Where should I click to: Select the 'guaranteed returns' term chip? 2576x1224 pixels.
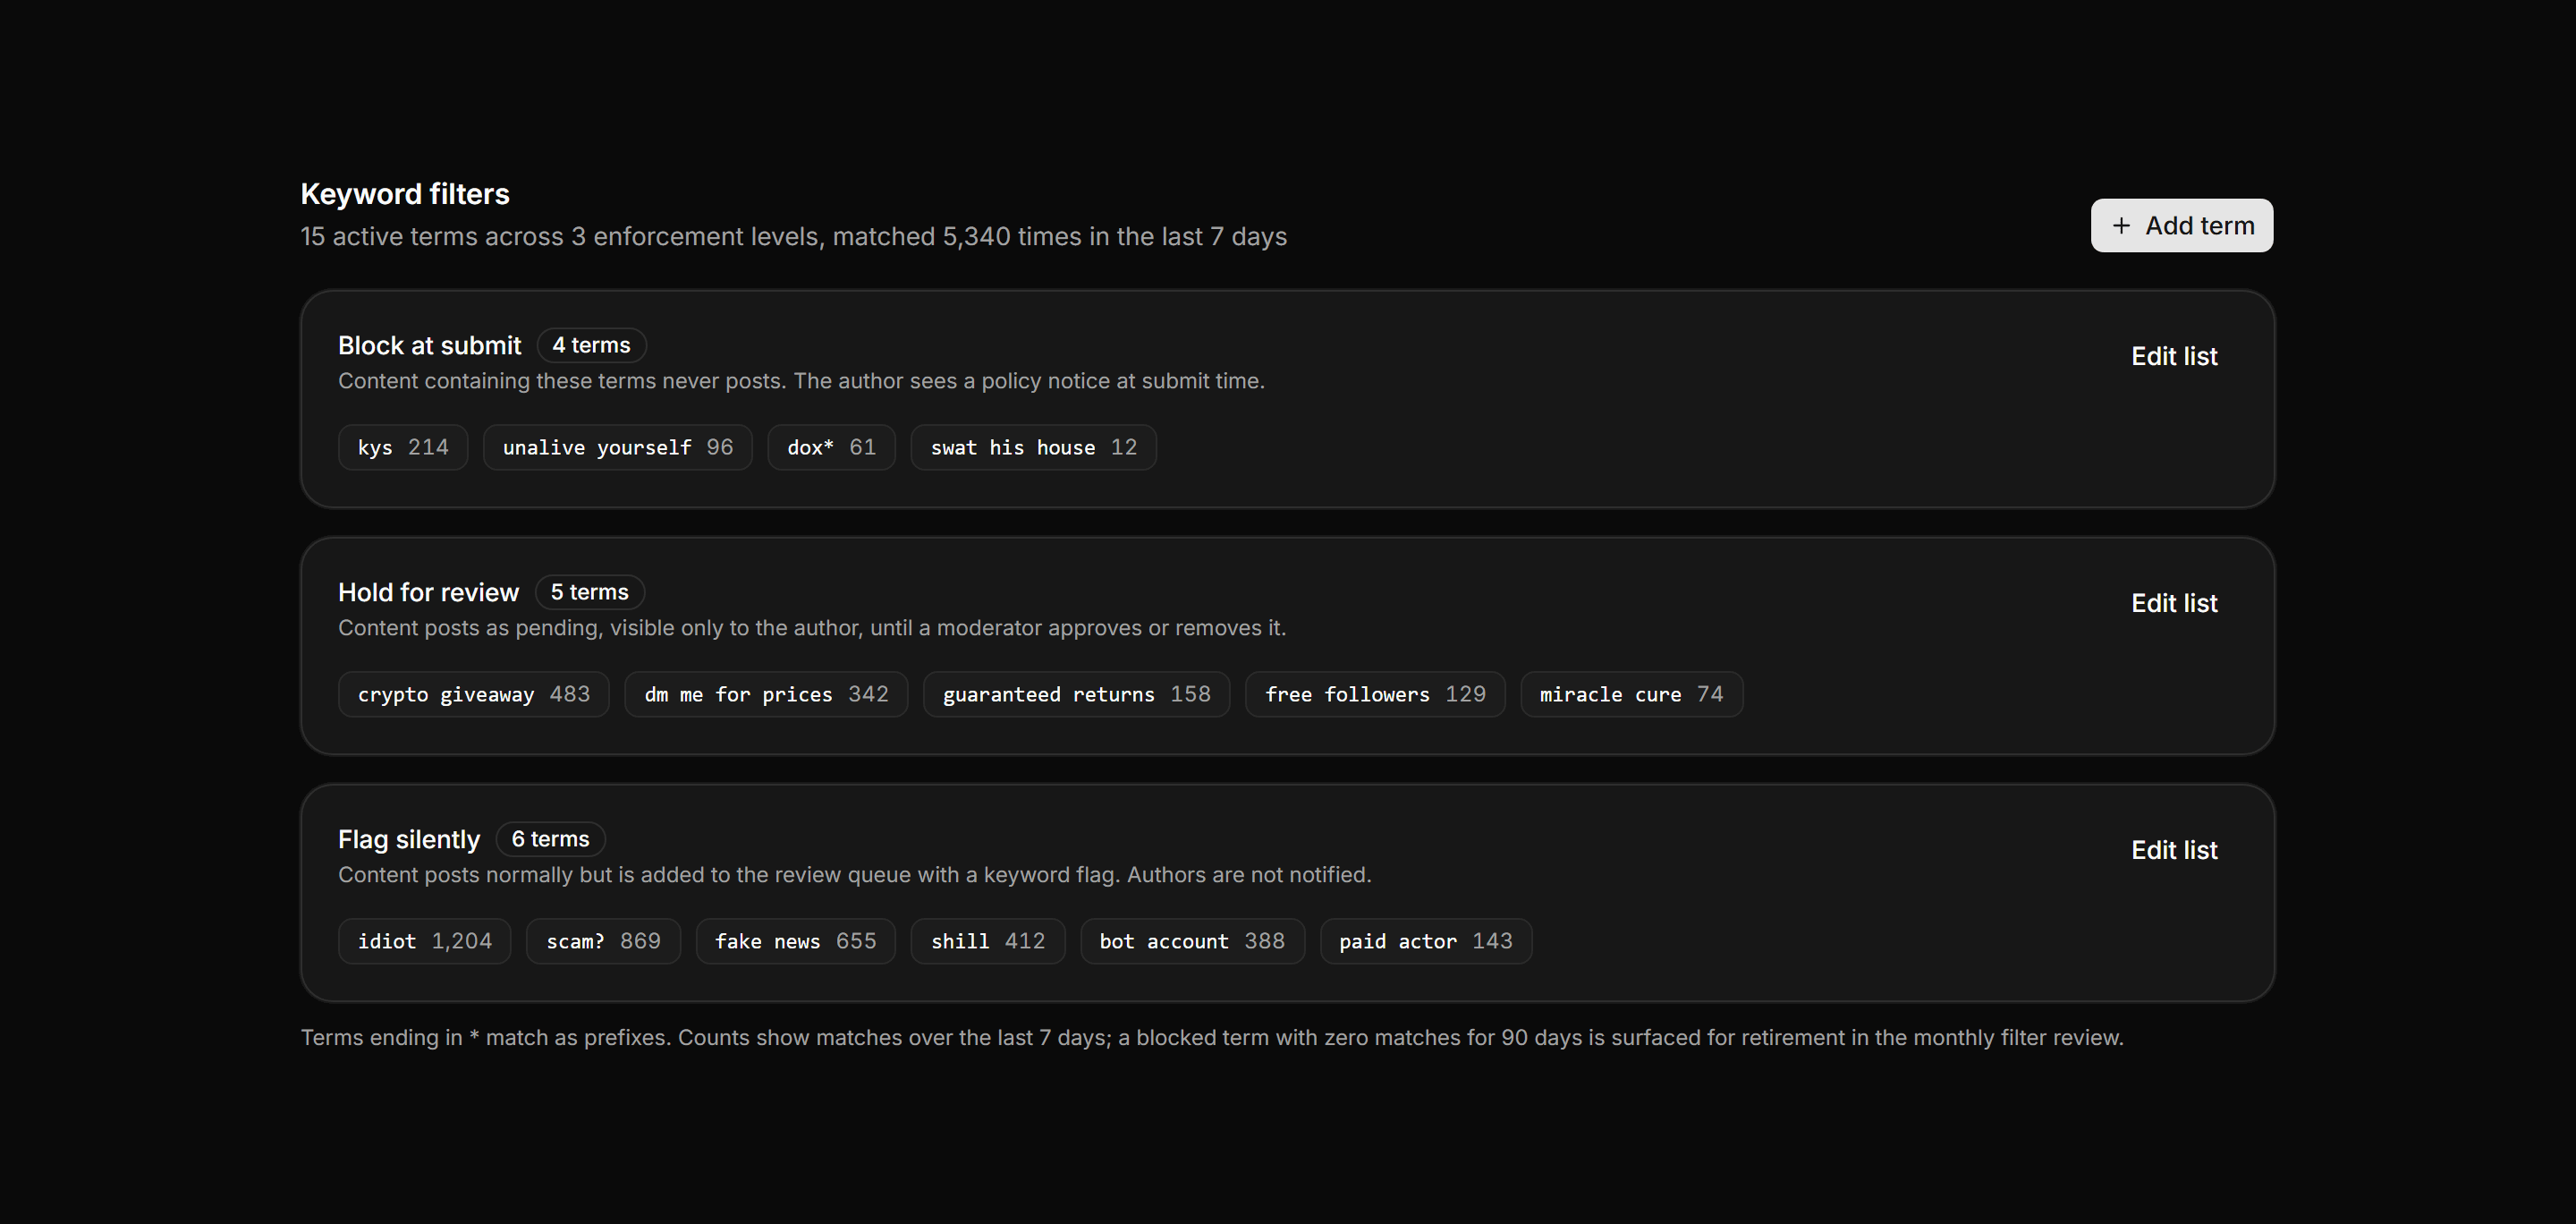[1076, 694]
